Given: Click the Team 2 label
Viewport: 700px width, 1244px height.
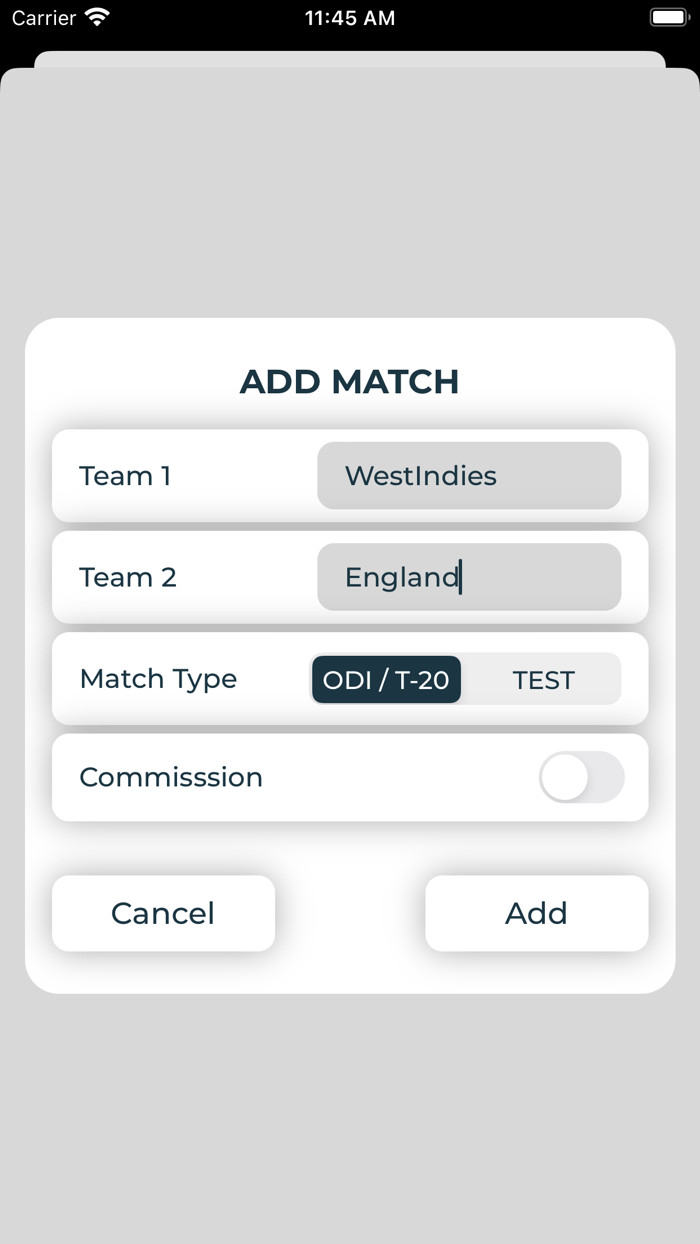Looking at the screenshot, I should pos(127,577).
